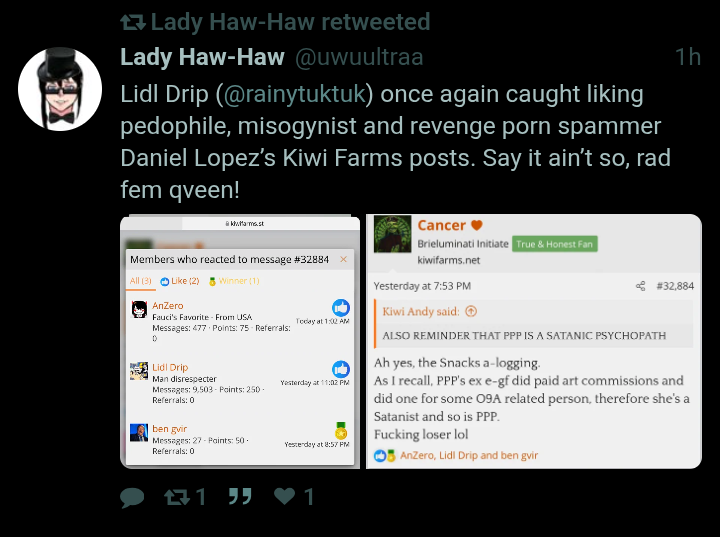Click the 1h timestamp
The height and width of the screenshot is (537, 720).
point(688,57)
